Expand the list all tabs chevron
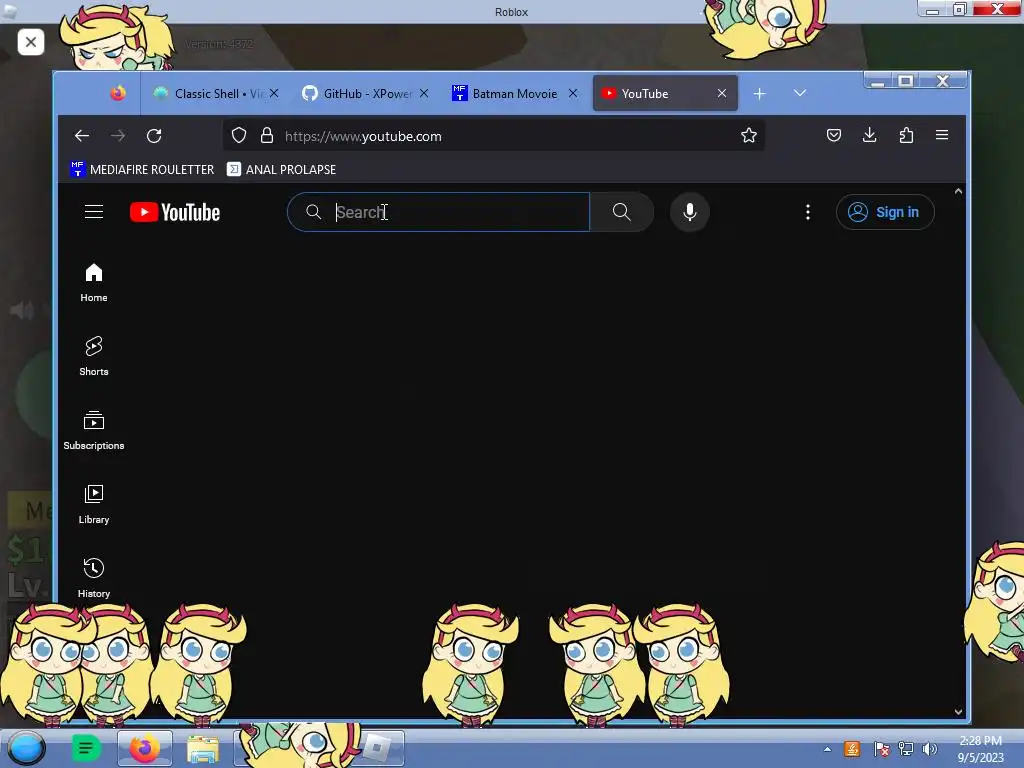The width and height of the screenshot is (1024, 768). 799,93
